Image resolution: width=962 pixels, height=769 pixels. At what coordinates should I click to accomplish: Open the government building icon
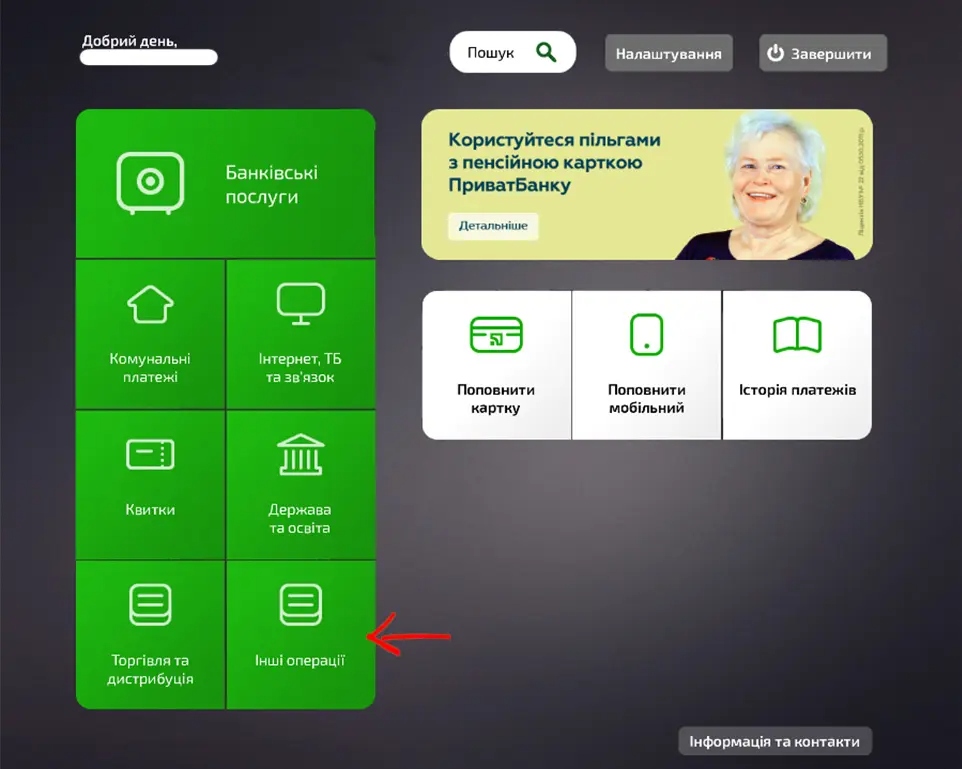(301, 455)
